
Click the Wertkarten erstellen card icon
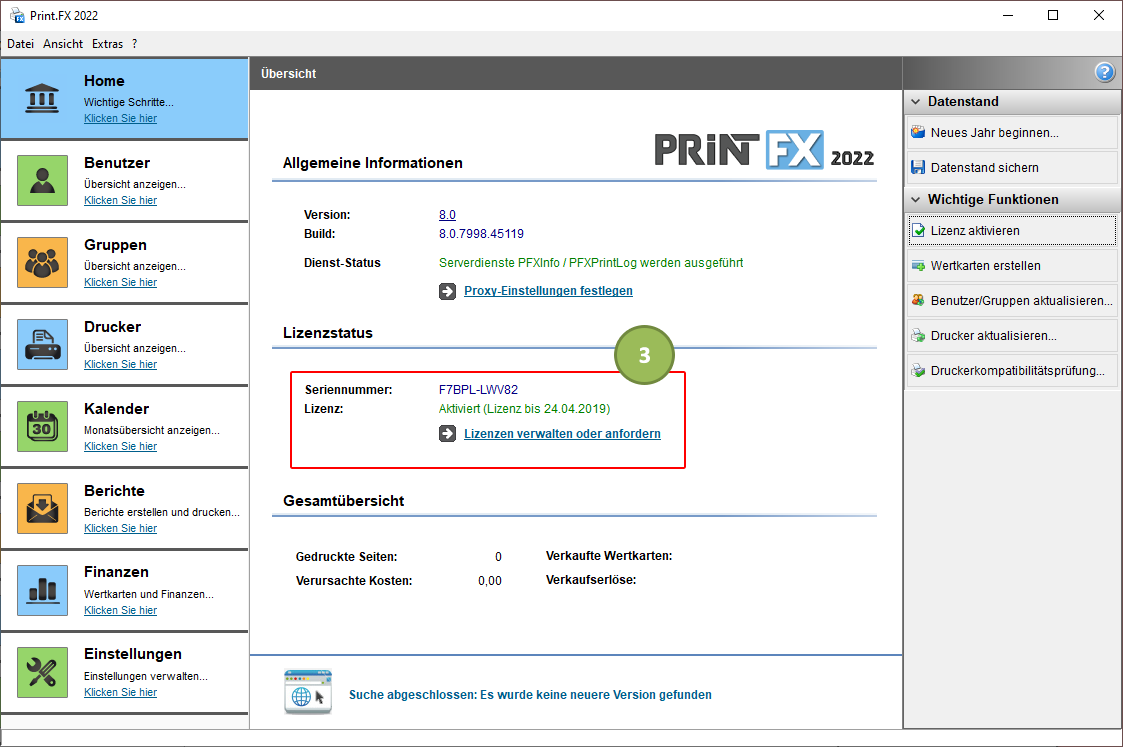click(x=918, y=266)
